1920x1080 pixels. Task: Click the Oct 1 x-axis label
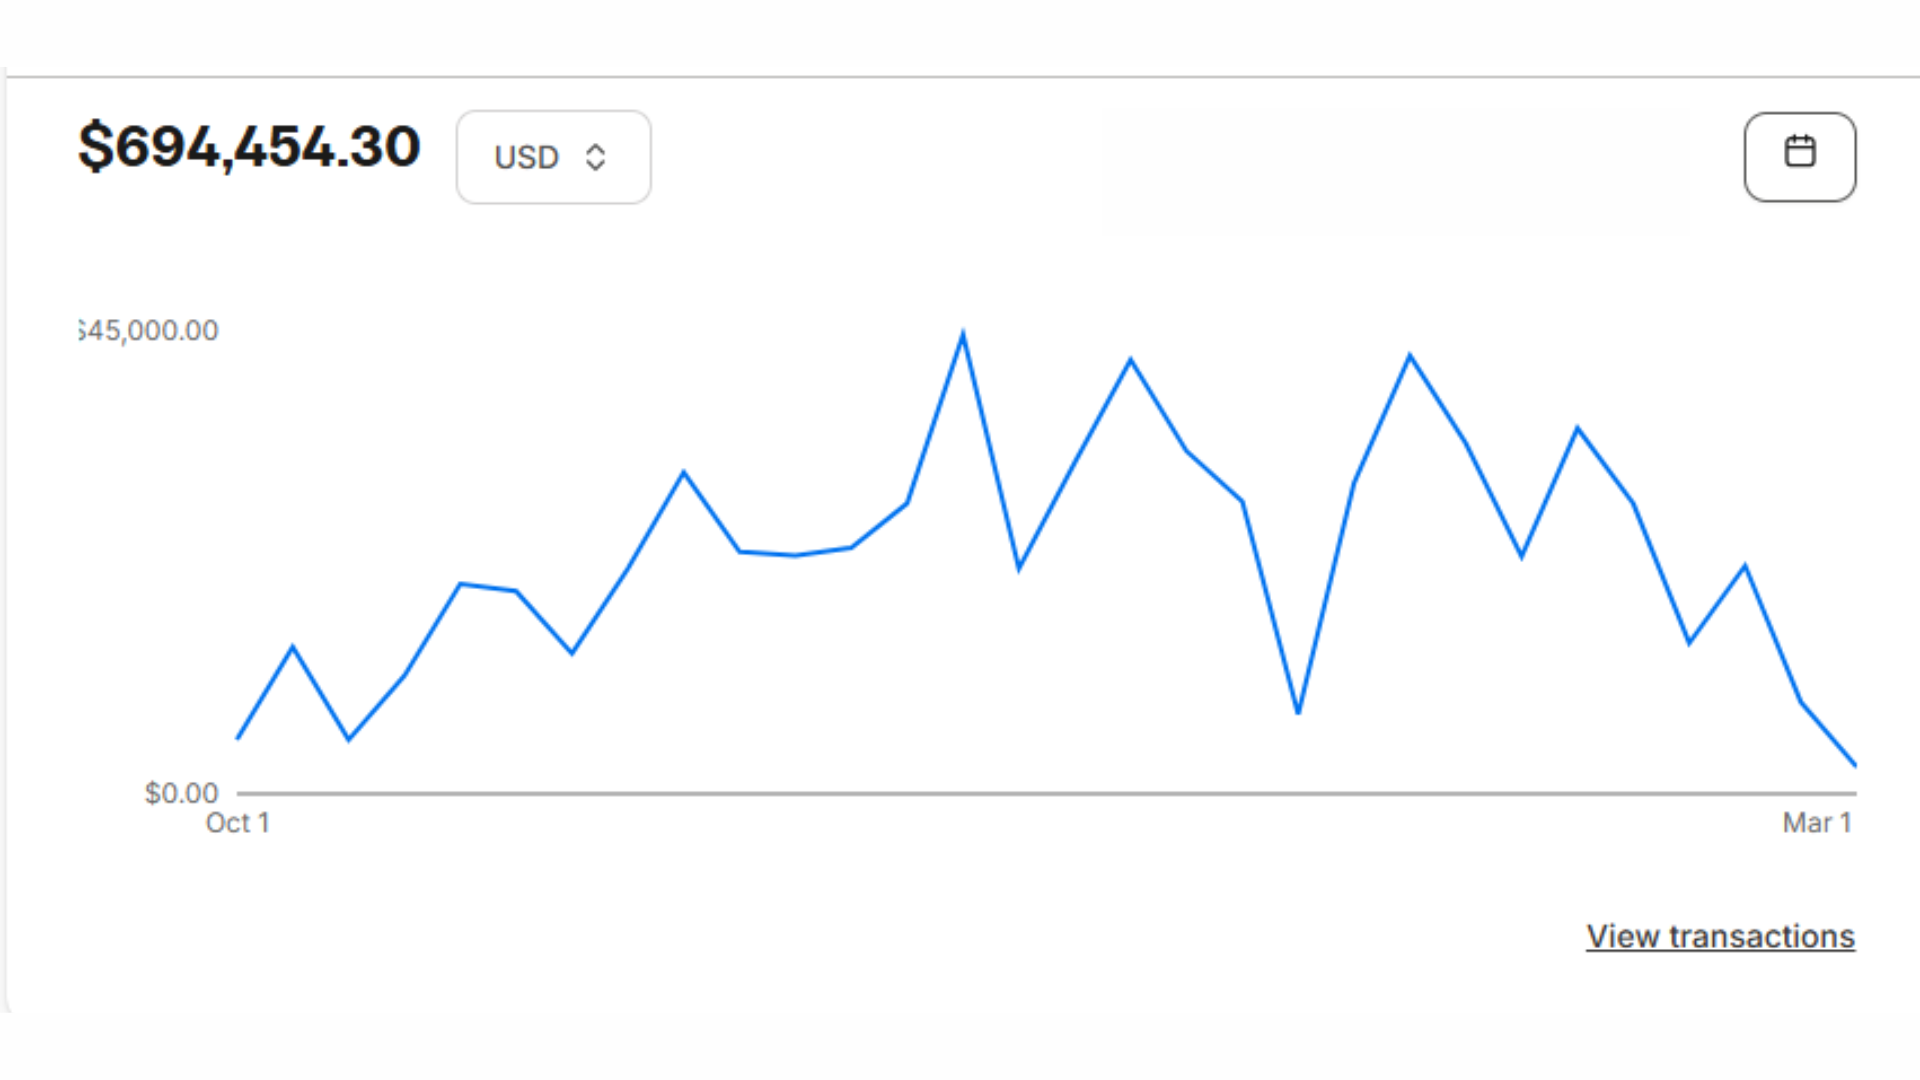tap(238, 823)
